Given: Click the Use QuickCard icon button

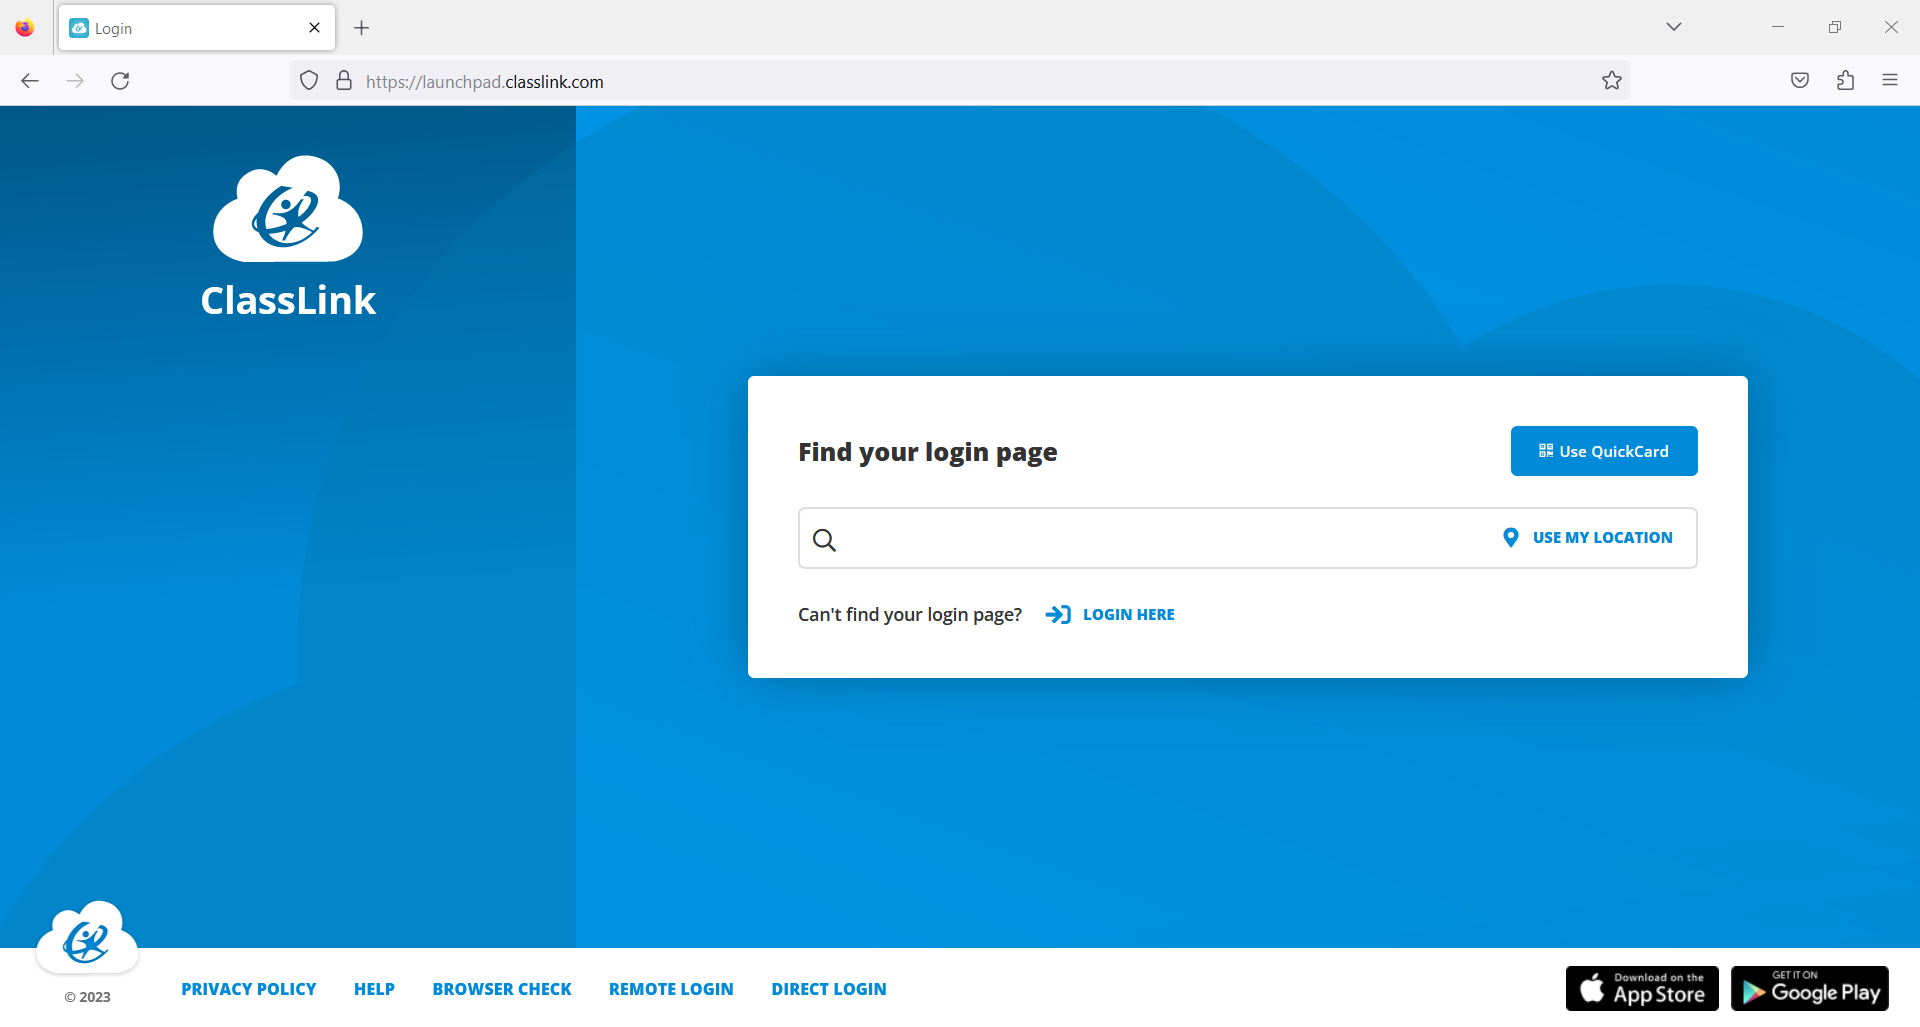Looking at the screenshot, I should tap(1545, 451).
